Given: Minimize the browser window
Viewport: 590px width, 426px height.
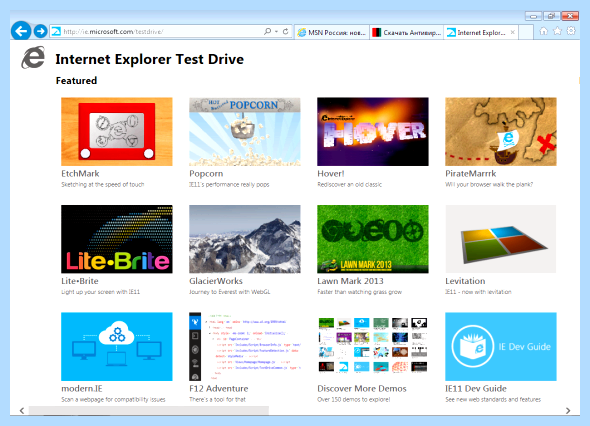Looking at the screenshot, I should tap(533, 16).
